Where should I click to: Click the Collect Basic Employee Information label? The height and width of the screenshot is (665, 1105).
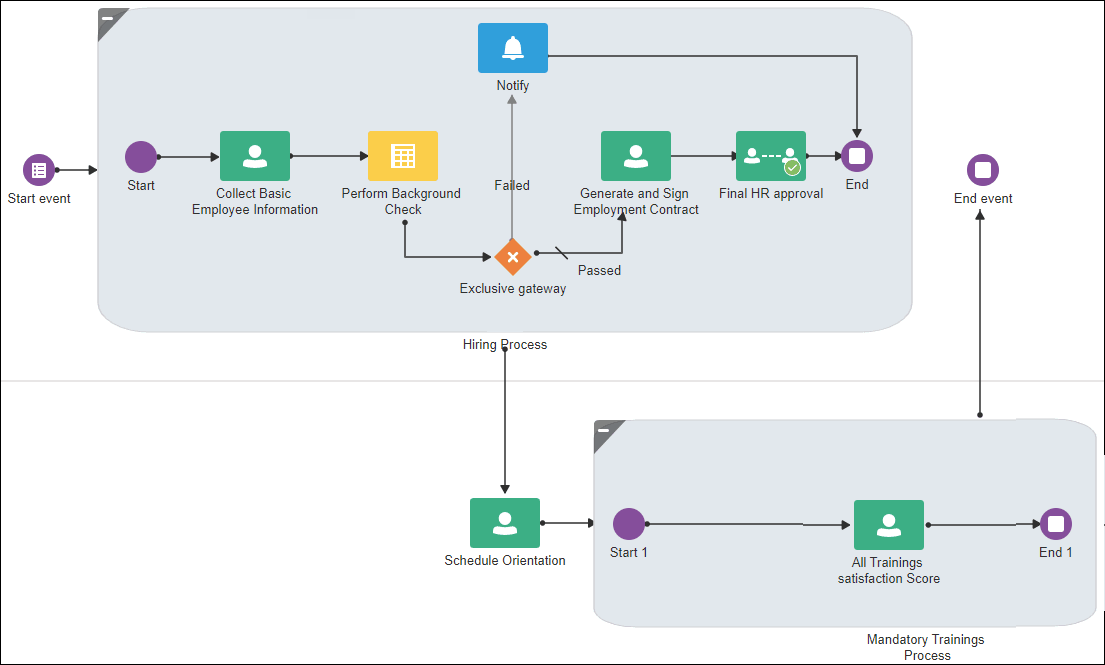[254, 201]
